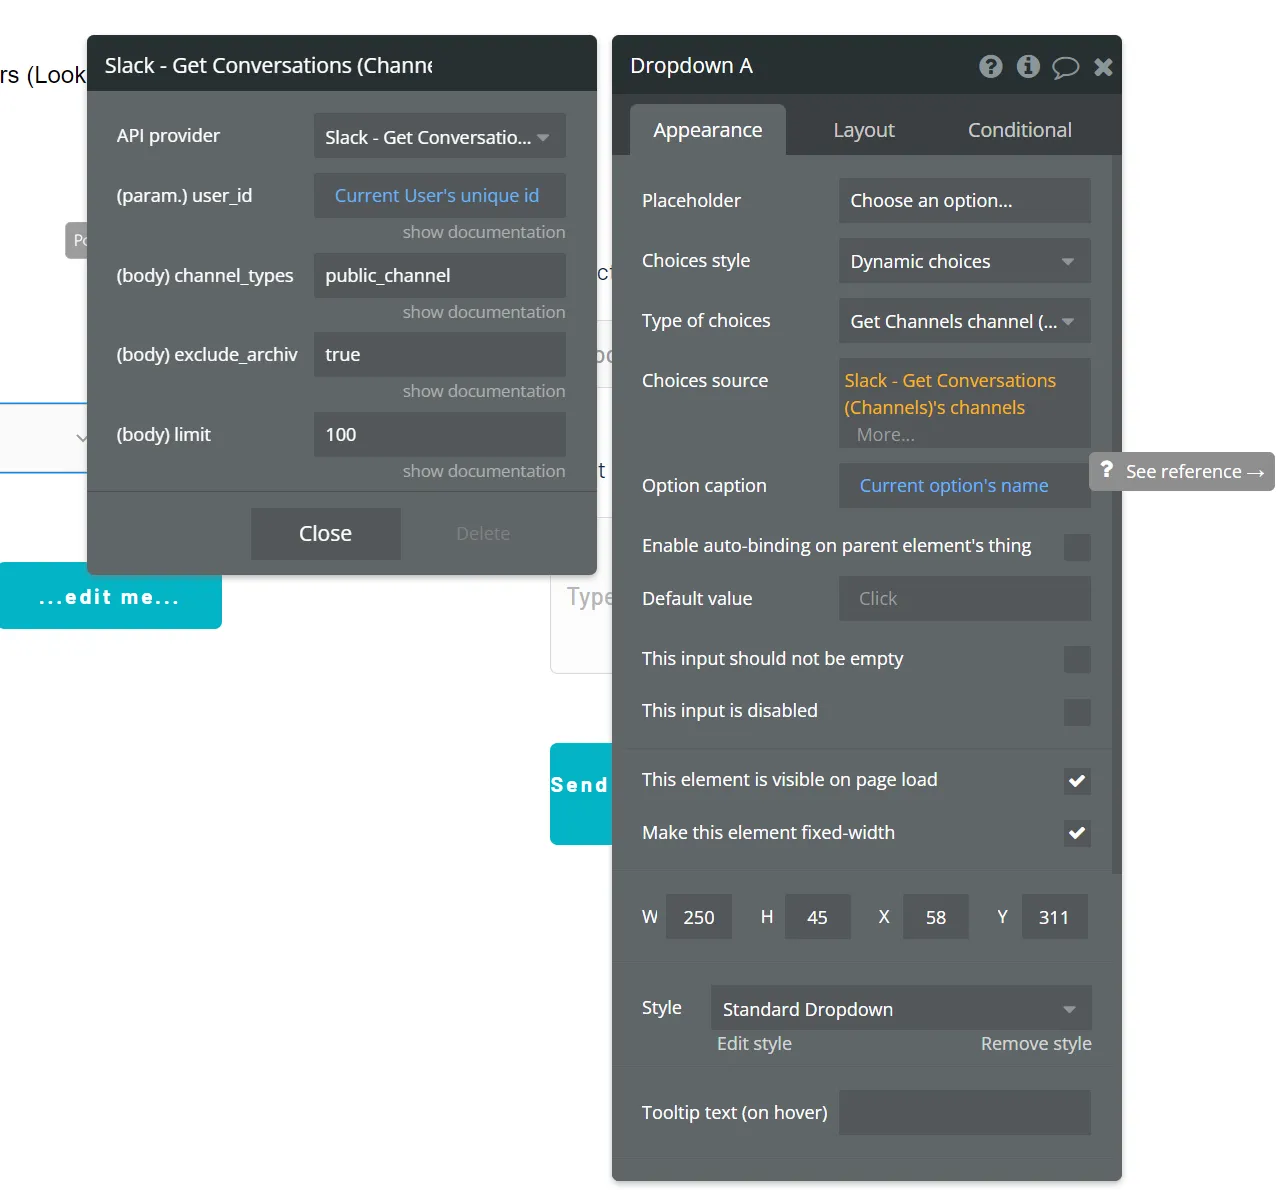Show documentation under user_id param

coord(484,232)
